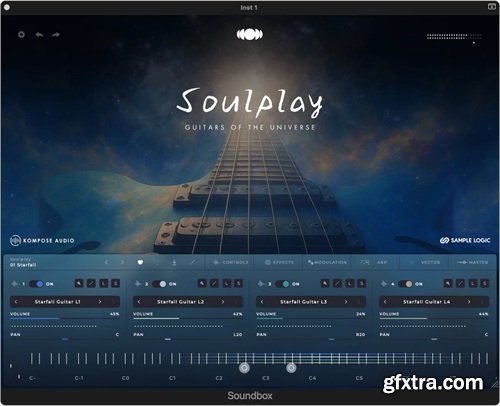Toggle layer 3 L button
The height and width of the screenshot is (406, 500).
coord(350,283)
